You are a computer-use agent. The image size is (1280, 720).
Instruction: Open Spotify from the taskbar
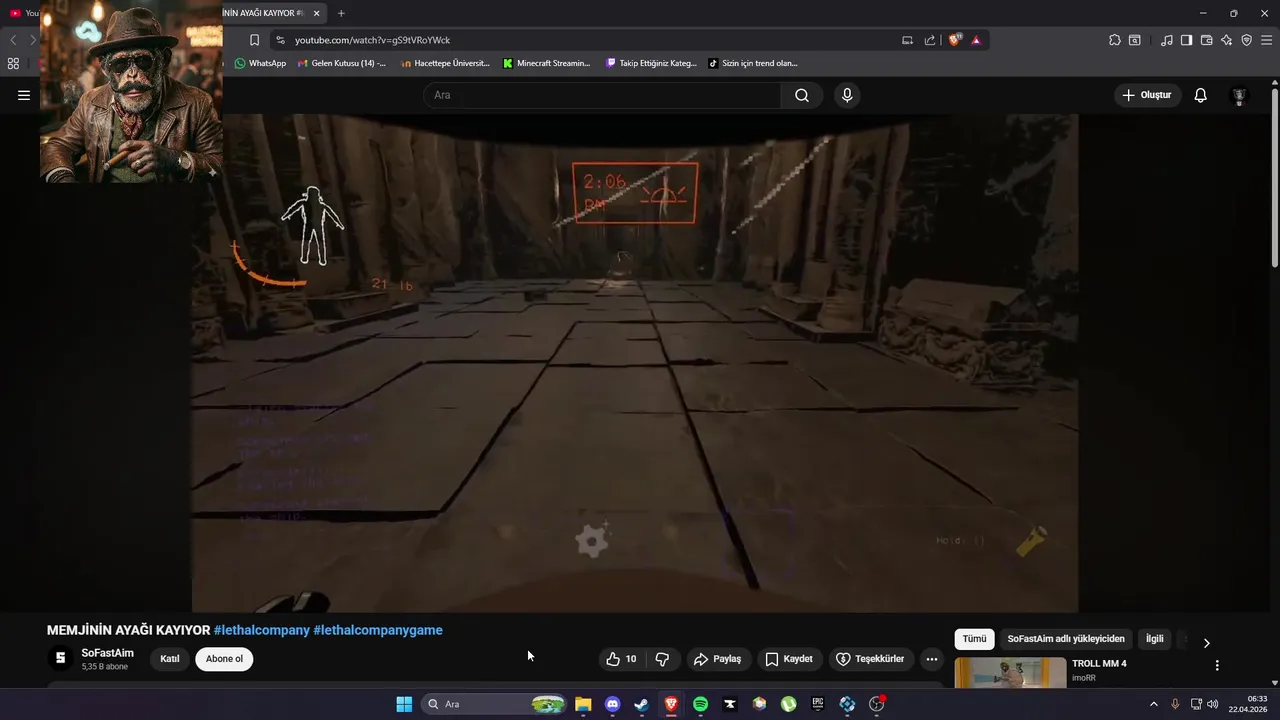click(x=700, y=704)
